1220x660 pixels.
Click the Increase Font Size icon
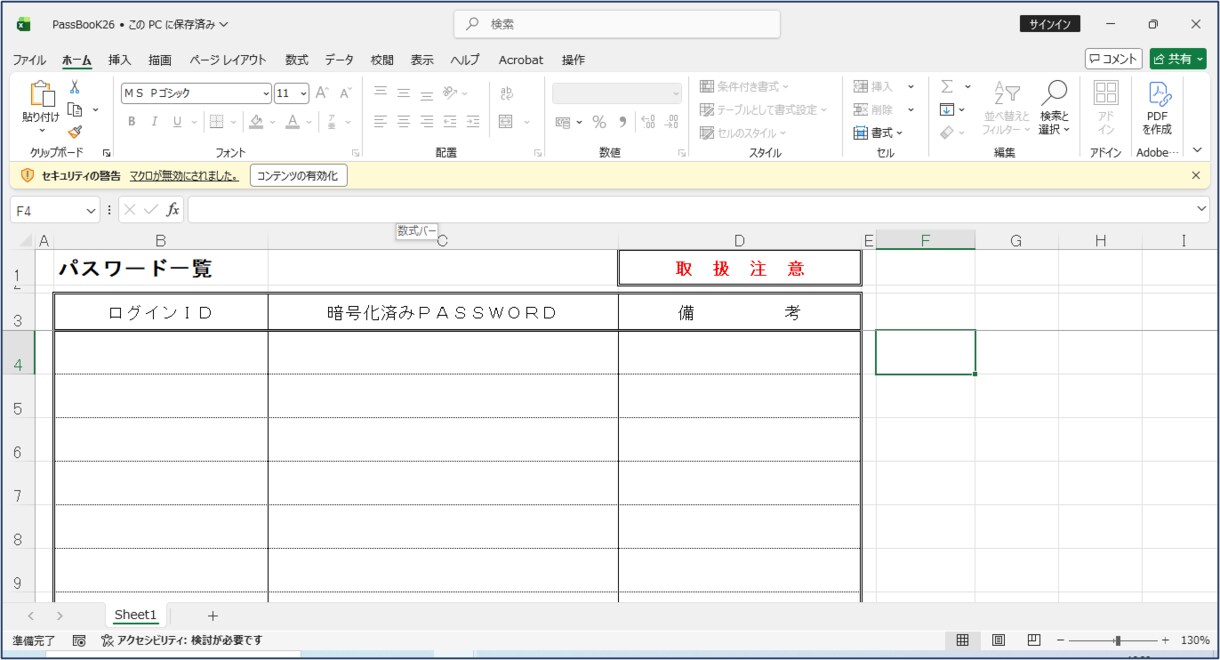tap(322, 93)
